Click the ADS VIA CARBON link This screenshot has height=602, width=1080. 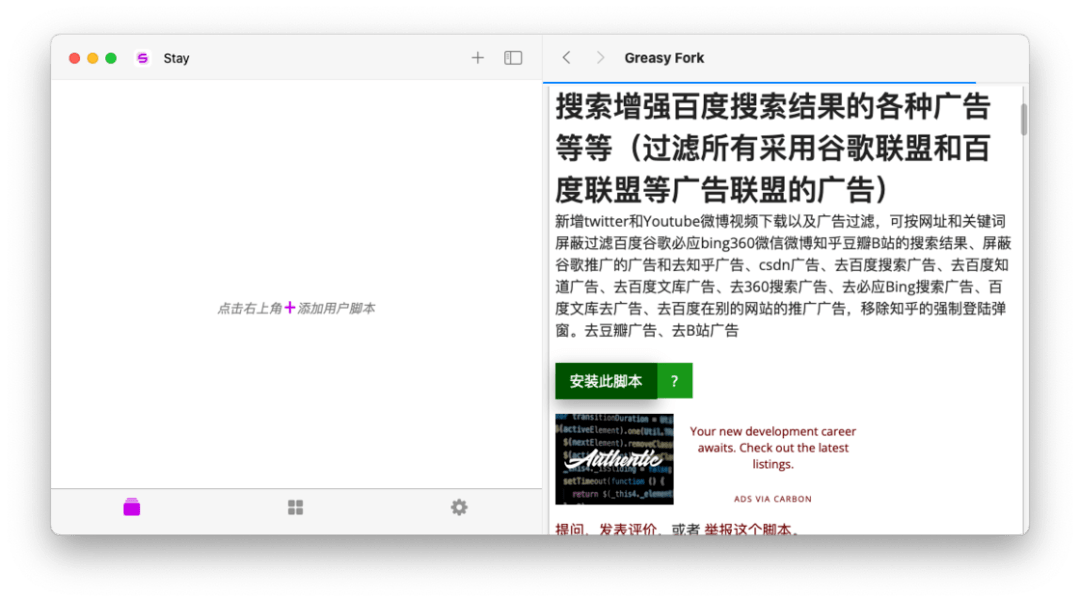pyautogui.click(x=773, y=499)
